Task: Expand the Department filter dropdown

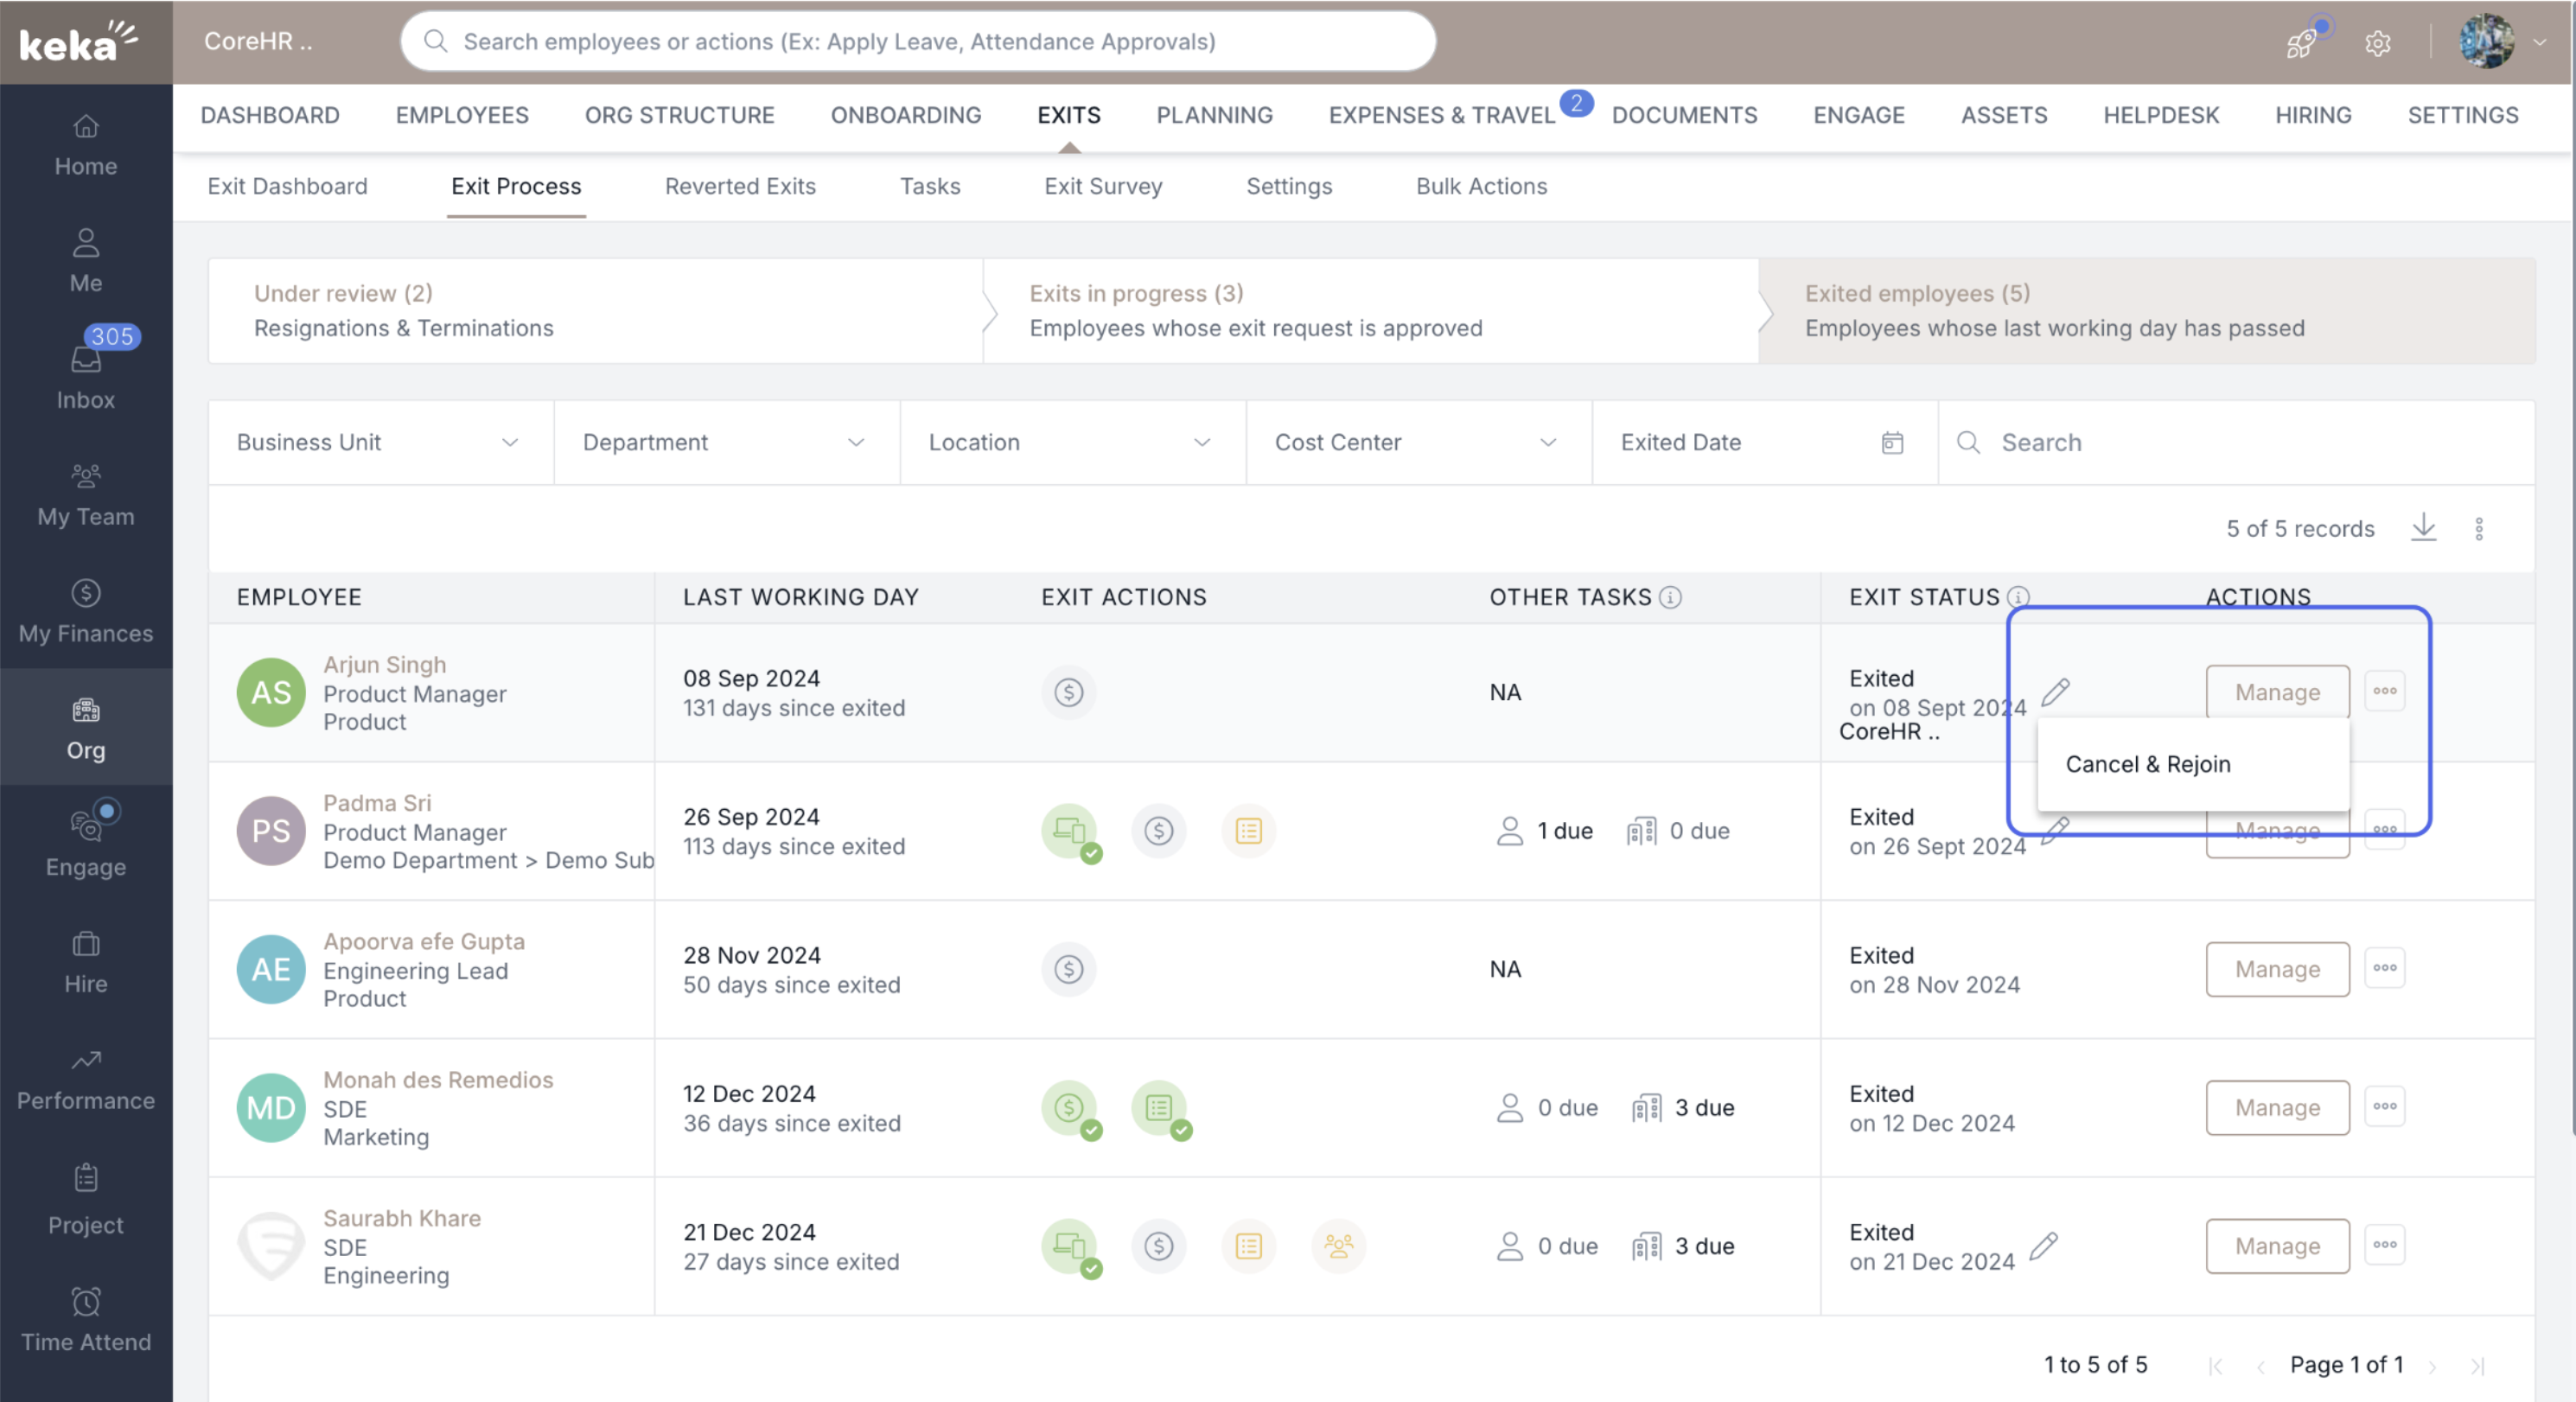Action: 726,442
